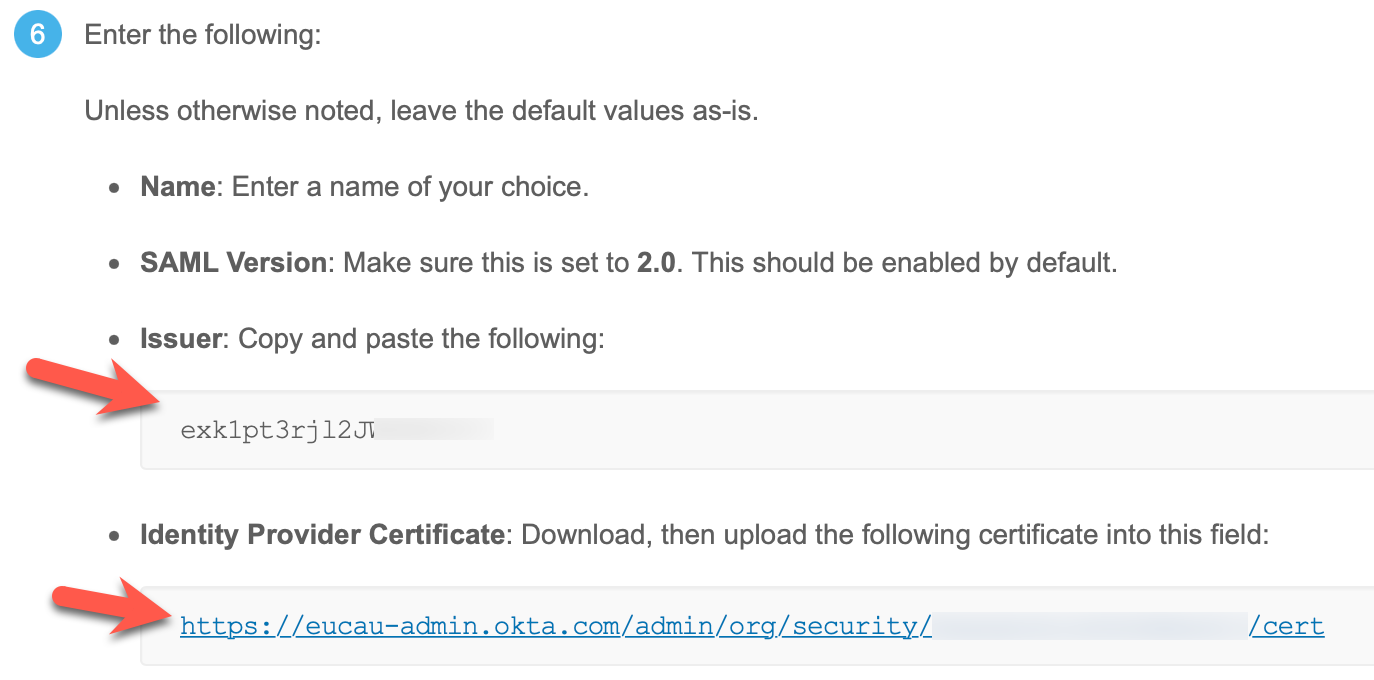The image size is (1374, 680).
Task: Click the 'Unless otherwise noted' sentence
Action: point(421,110)
